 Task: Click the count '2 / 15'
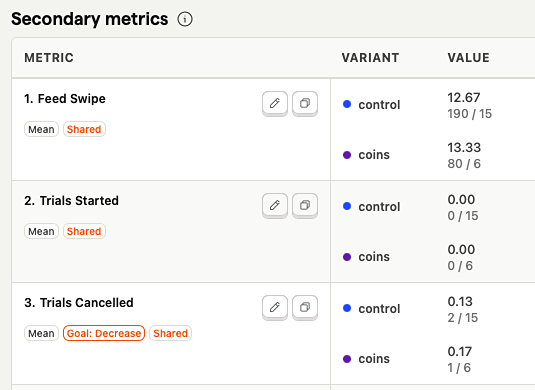[463, 318]
